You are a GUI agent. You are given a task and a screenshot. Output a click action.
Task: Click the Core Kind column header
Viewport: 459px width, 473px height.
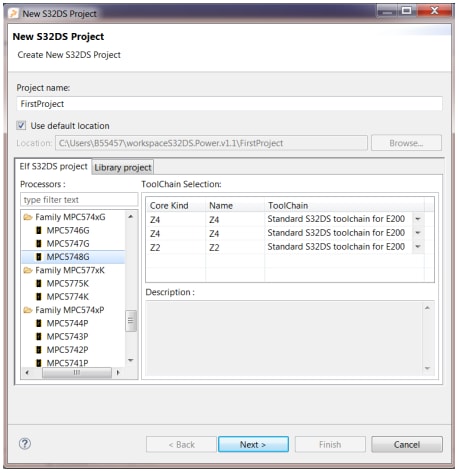click(176, 206)
